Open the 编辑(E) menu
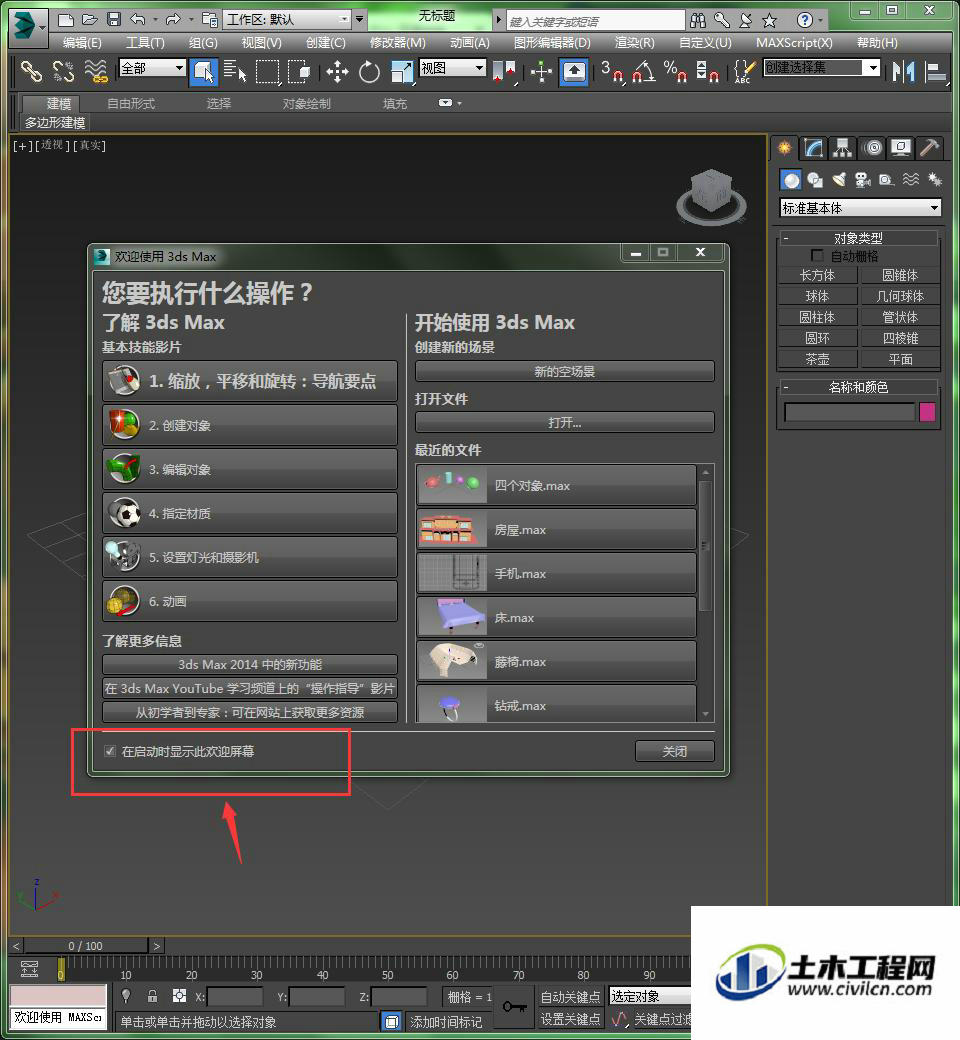Viewport: 960px width, 1040px height. (82, 42)
